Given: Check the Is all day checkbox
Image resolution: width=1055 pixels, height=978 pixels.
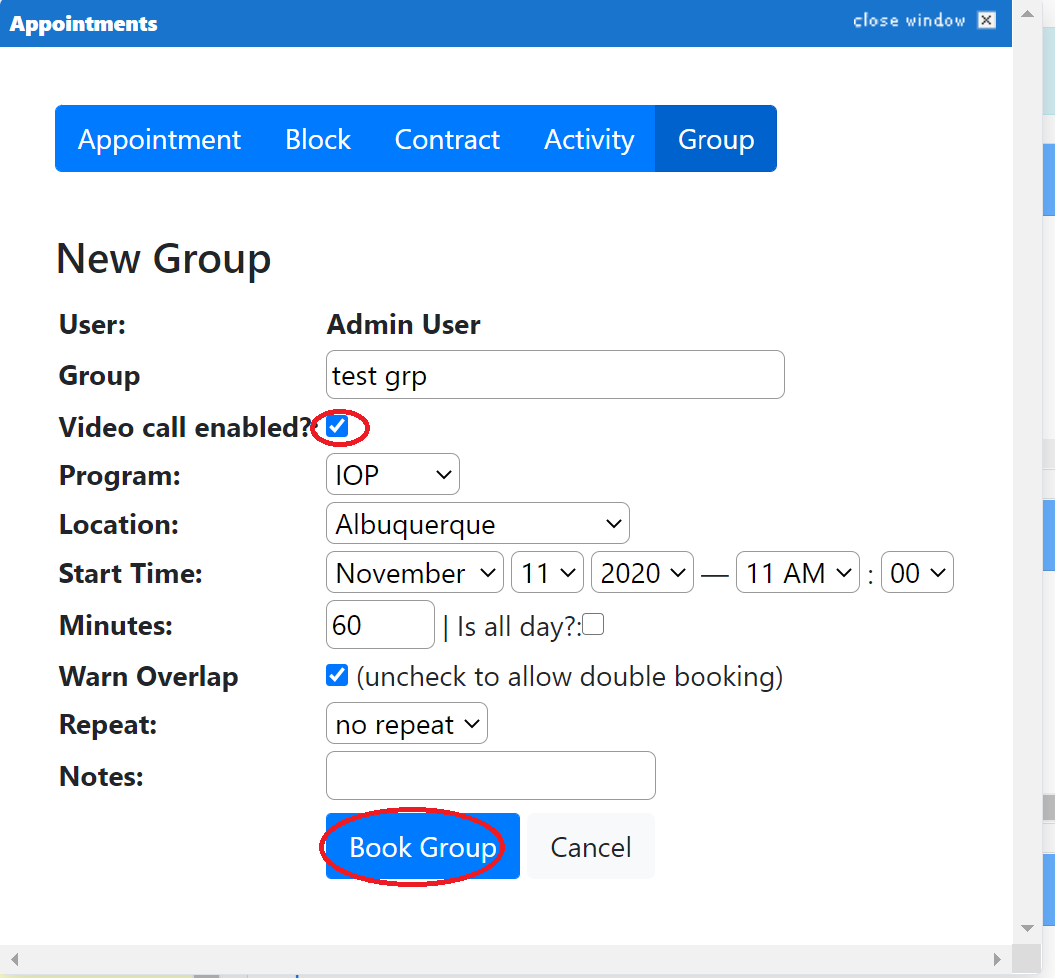Looking at the screenshot, I should [x=593, y=624].
